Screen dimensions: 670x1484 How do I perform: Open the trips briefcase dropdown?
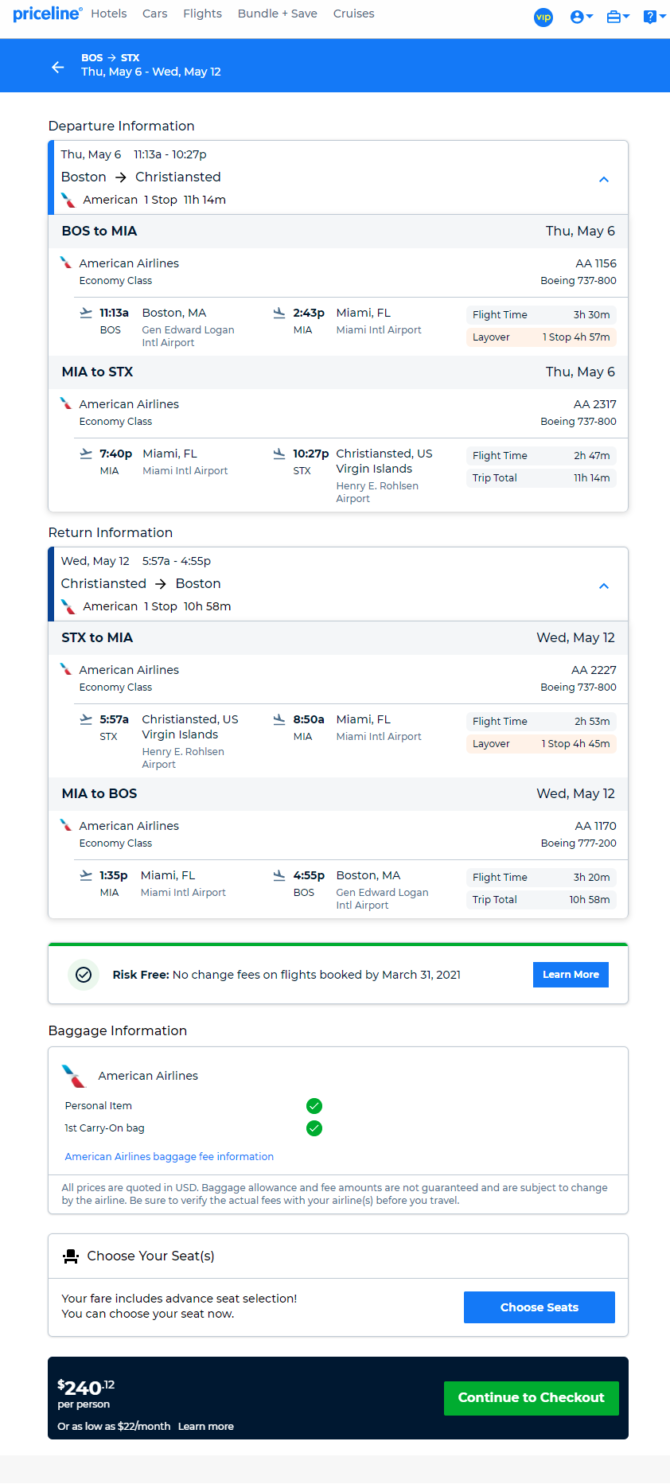tap(618, 17)
